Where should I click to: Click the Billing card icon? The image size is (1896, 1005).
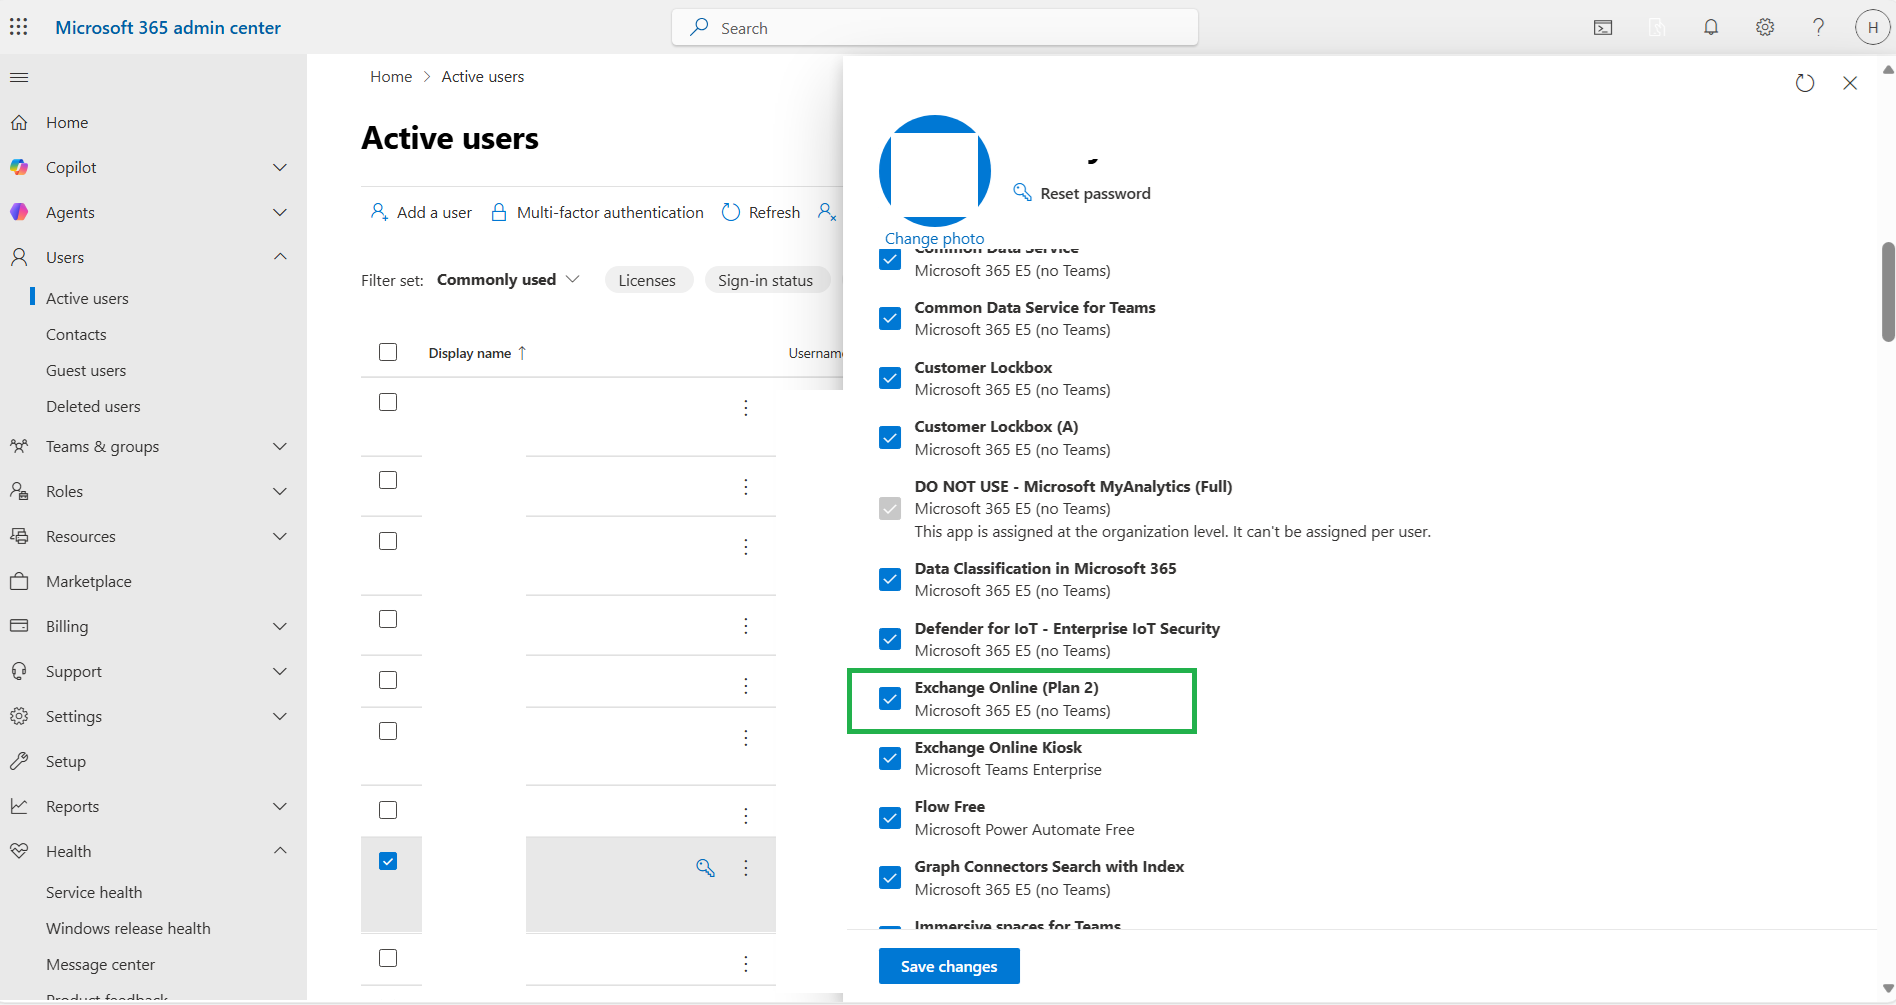[x=19, y=626]
